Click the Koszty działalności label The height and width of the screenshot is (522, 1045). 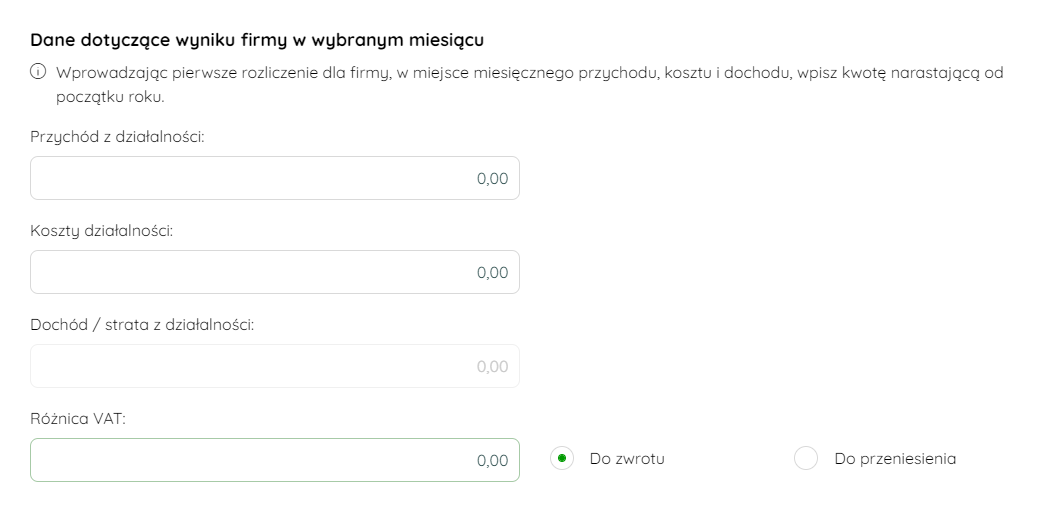pos(102,231)
